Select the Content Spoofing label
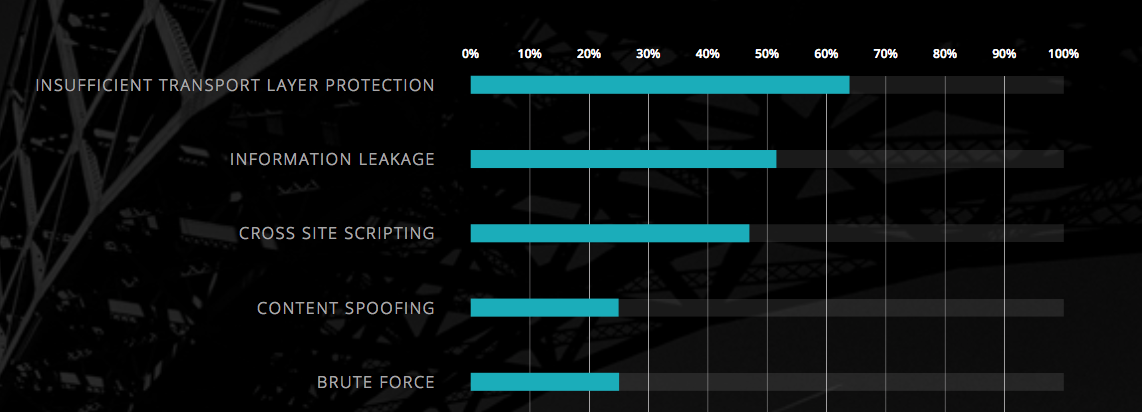1142x412 pixels. (x=346, y=308)
